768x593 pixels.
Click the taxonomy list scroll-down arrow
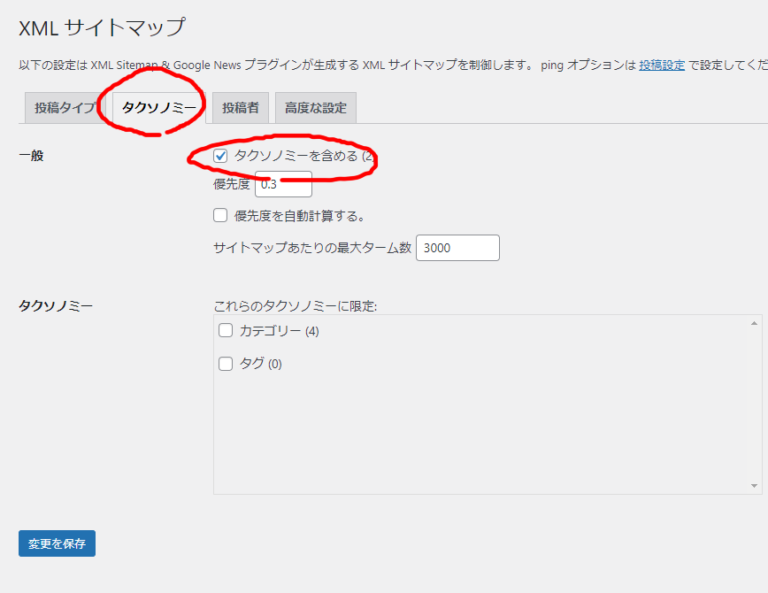coord(755,486)
